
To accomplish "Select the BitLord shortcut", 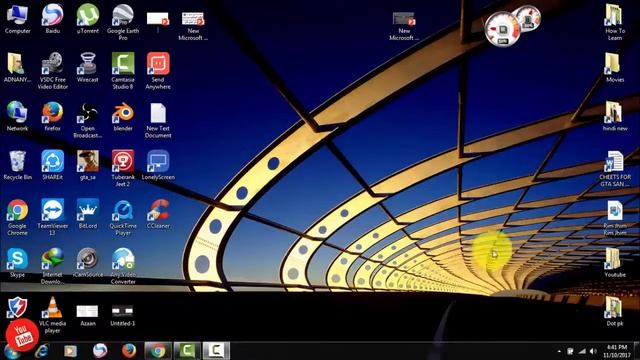I will [x=88, y=213].
